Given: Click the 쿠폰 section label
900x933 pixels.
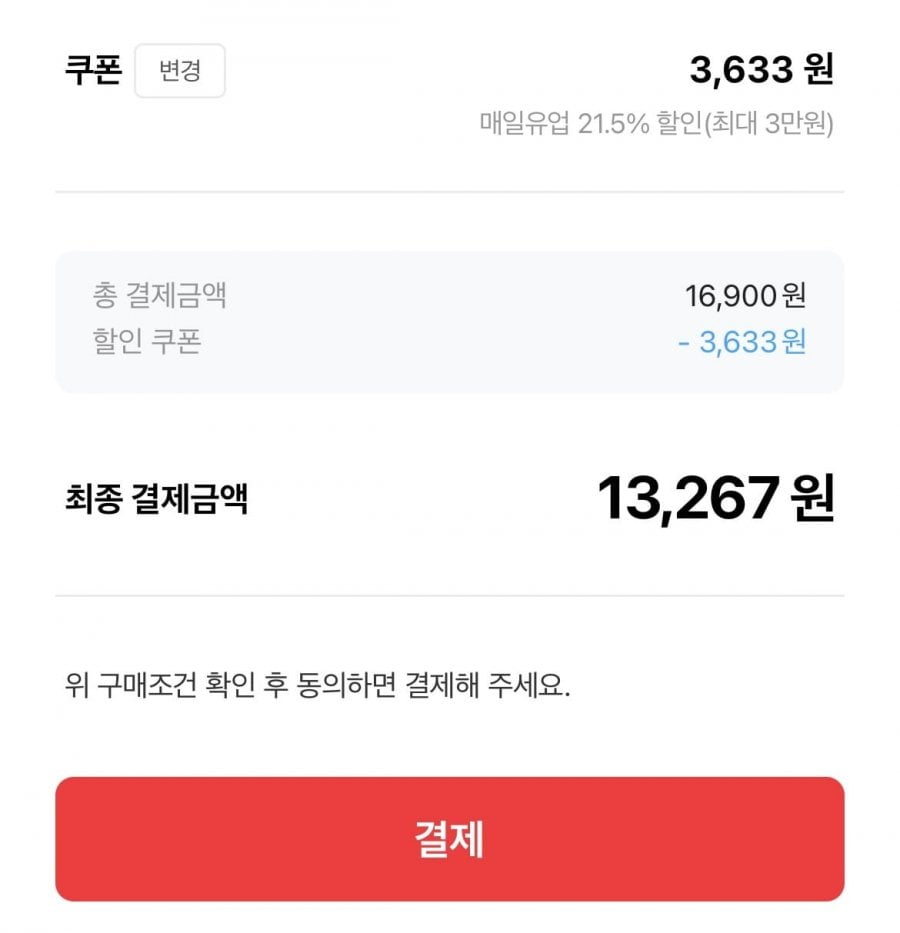Looking at the screenshot, I should tap(93, 71).
